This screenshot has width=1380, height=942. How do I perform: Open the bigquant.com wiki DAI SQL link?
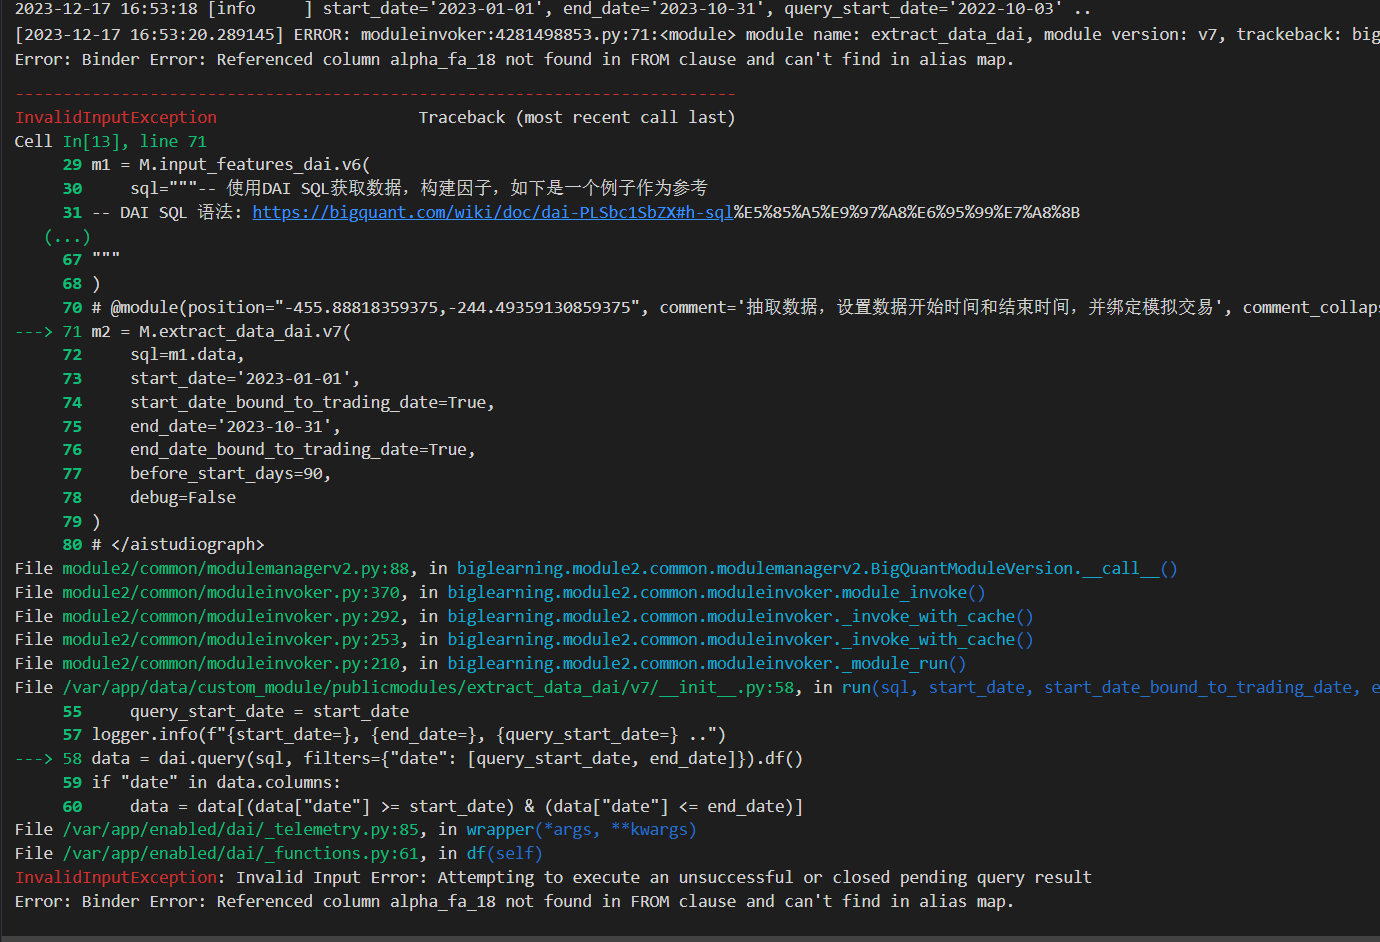pos(492,212)
